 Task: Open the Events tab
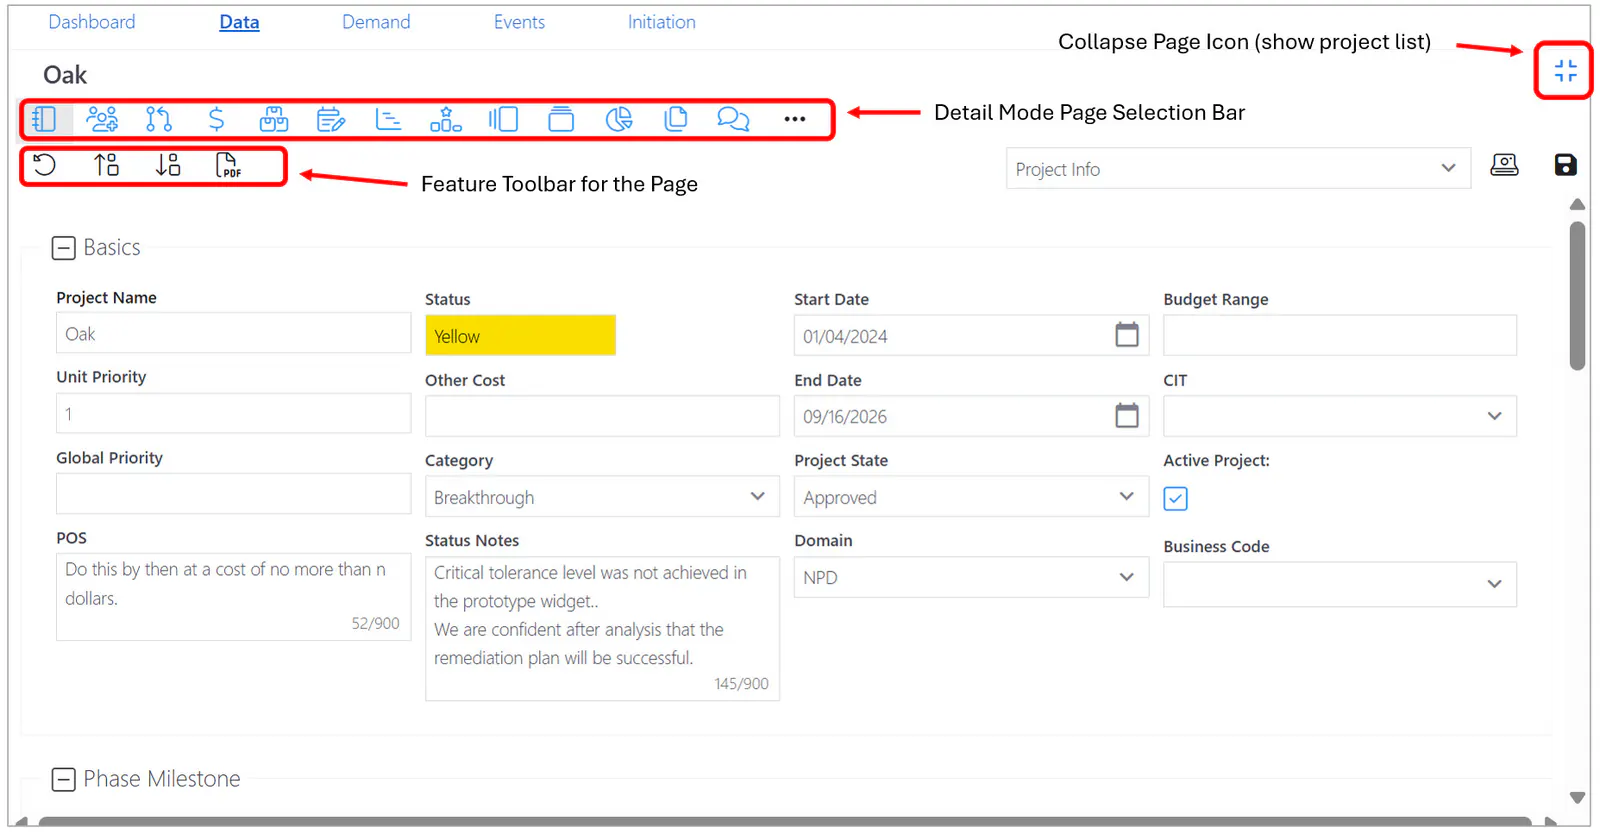519,22
